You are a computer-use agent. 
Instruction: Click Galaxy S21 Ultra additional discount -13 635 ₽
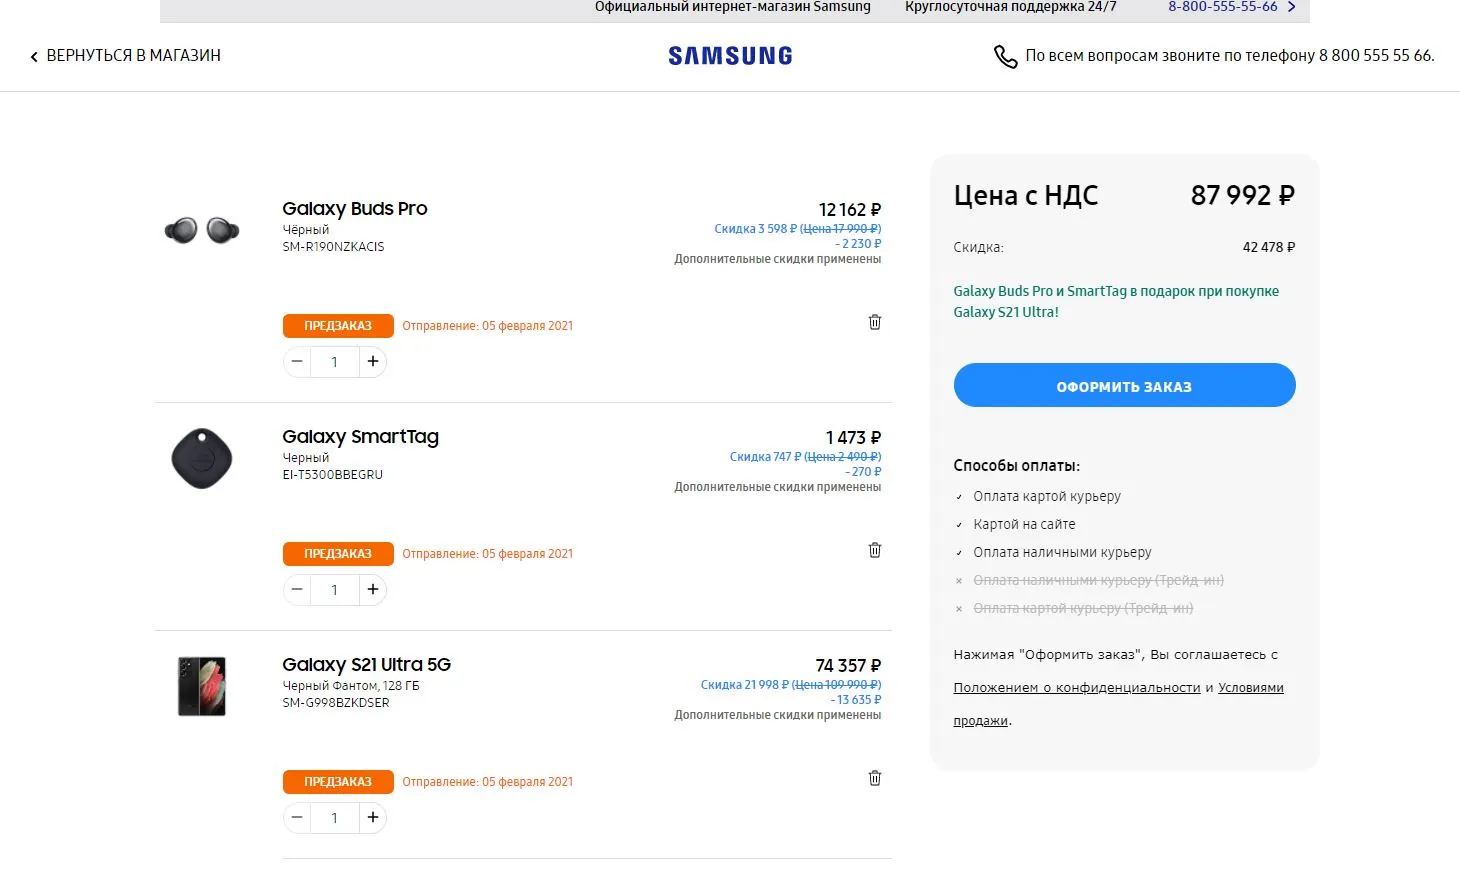pos(856,700)
